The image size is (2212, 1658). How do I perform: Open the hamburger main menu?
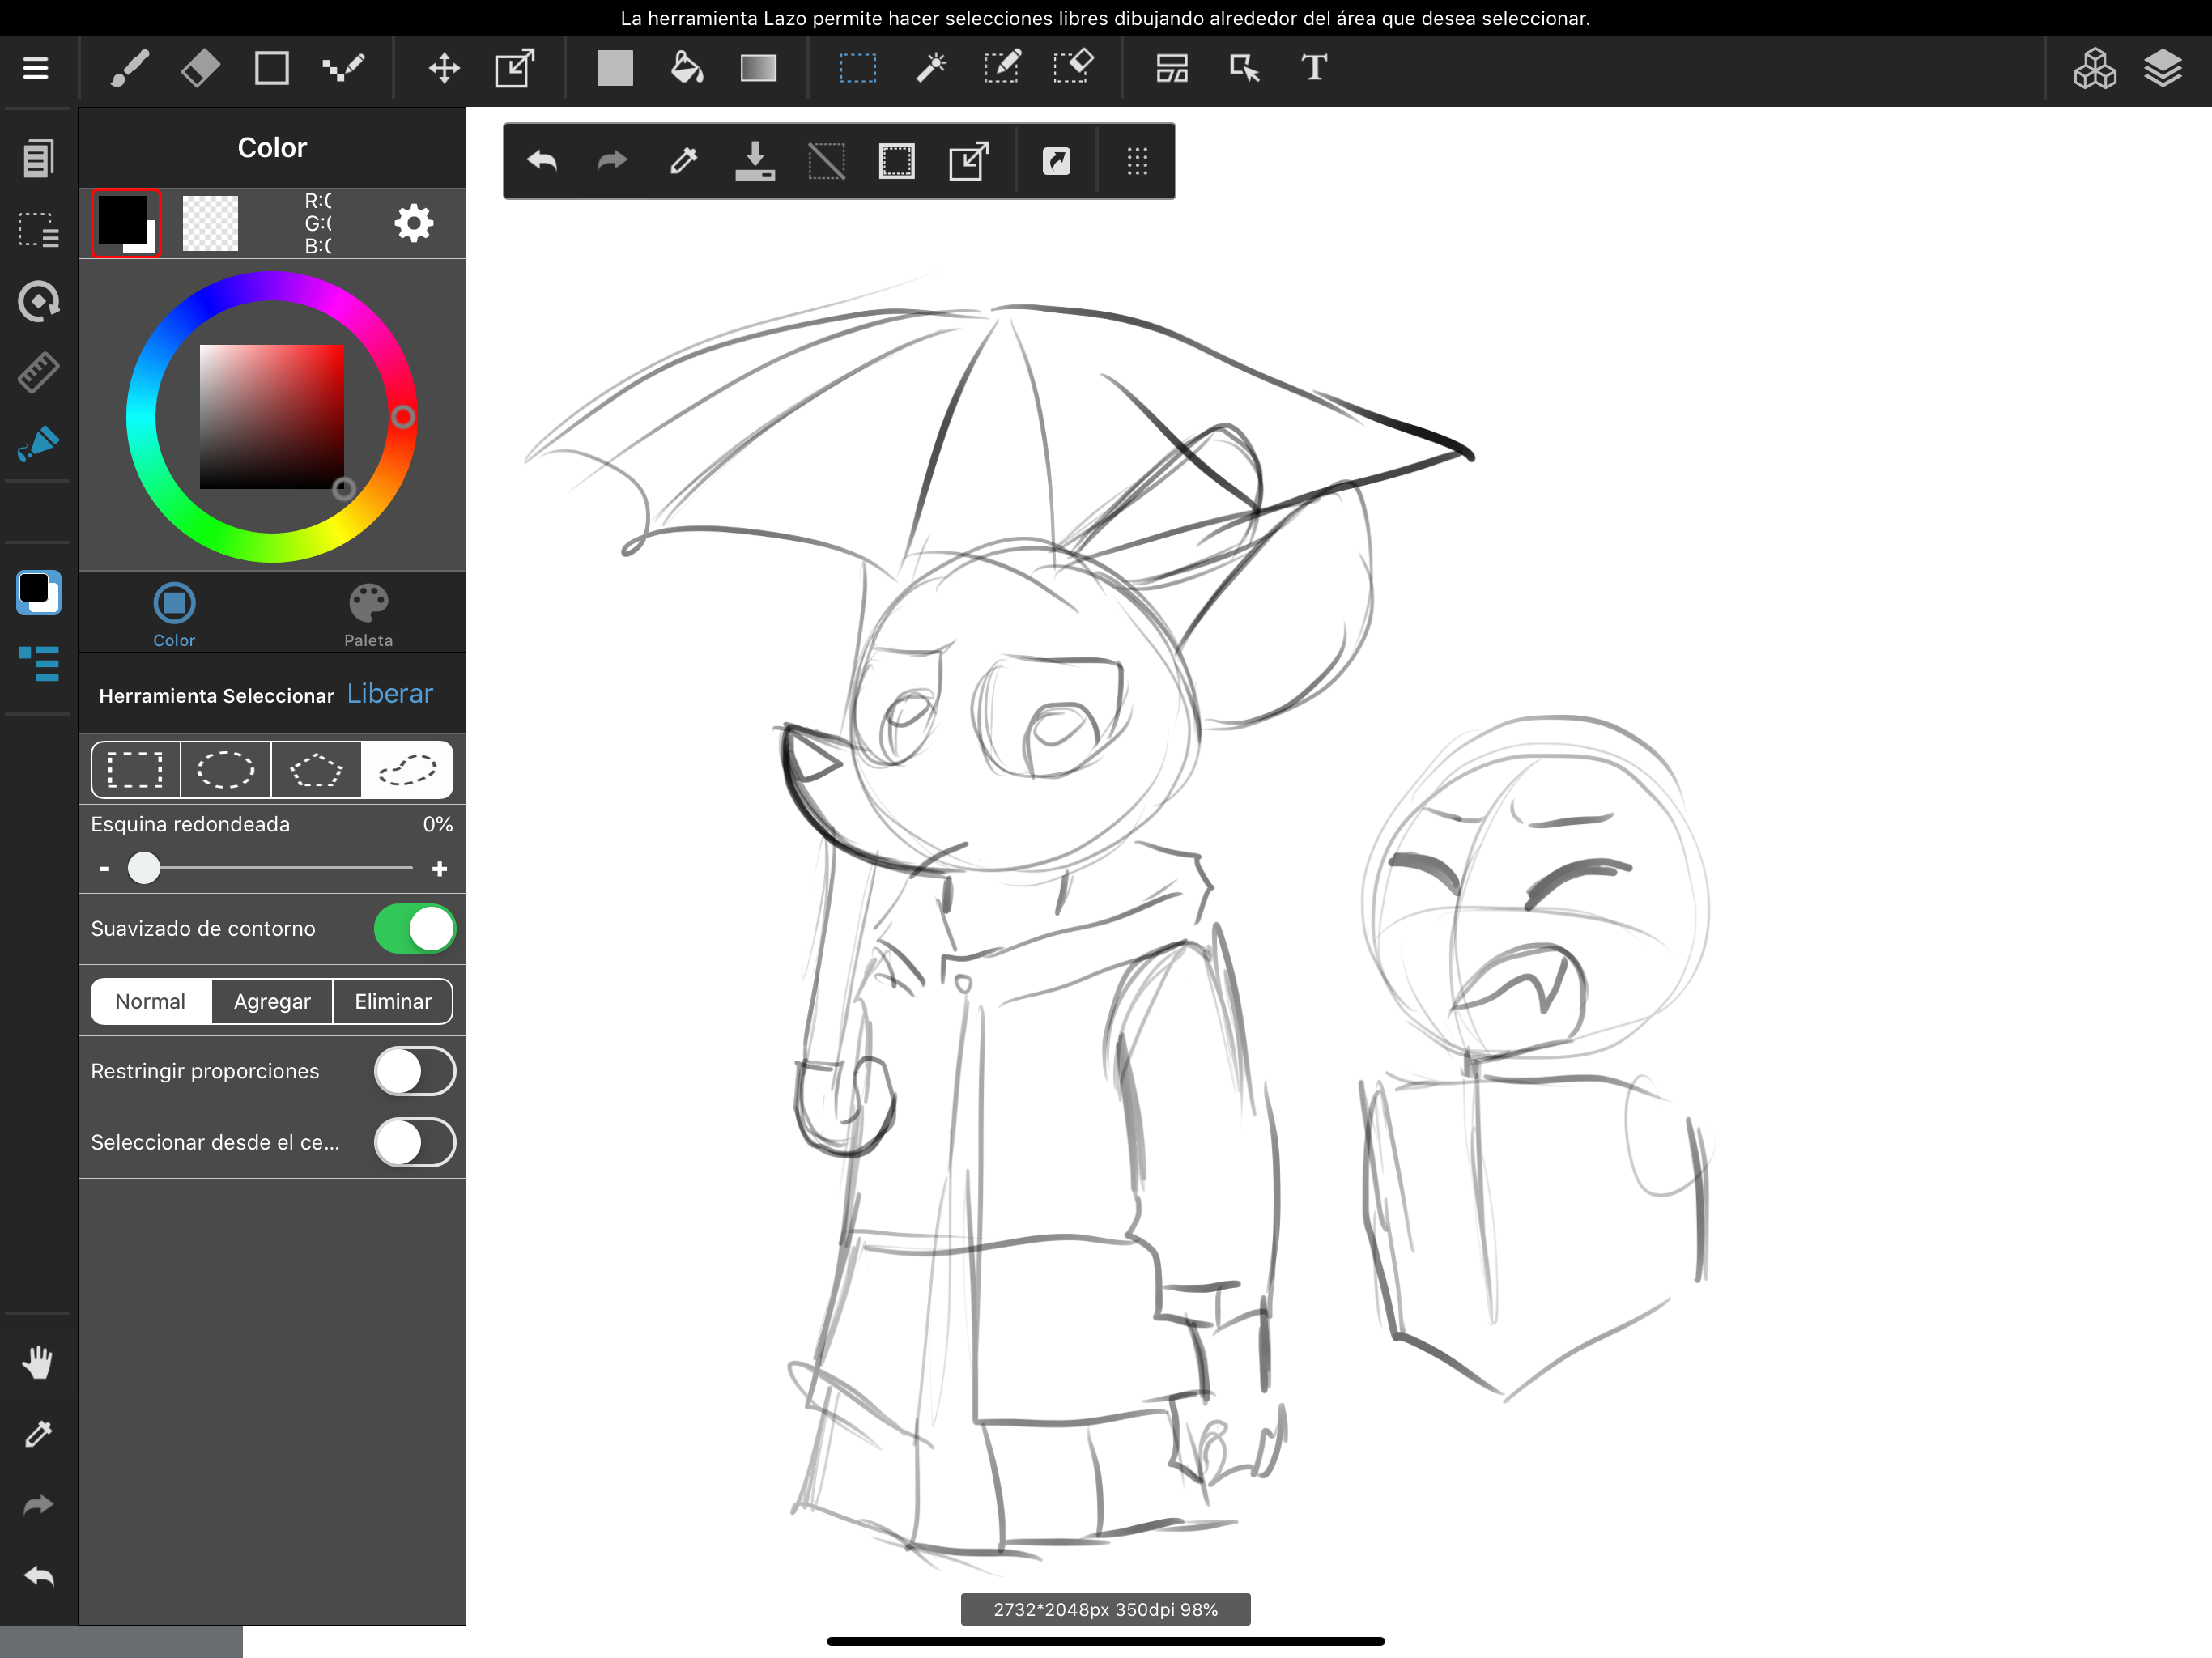tap(36, 68)
